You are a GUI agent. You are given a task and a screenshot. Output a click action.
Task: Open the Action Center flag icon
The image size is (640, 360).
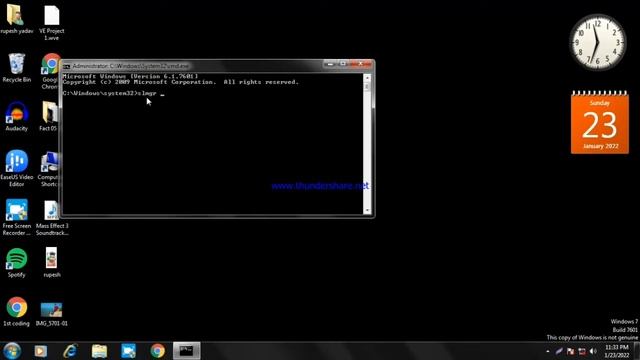point(571,351)
